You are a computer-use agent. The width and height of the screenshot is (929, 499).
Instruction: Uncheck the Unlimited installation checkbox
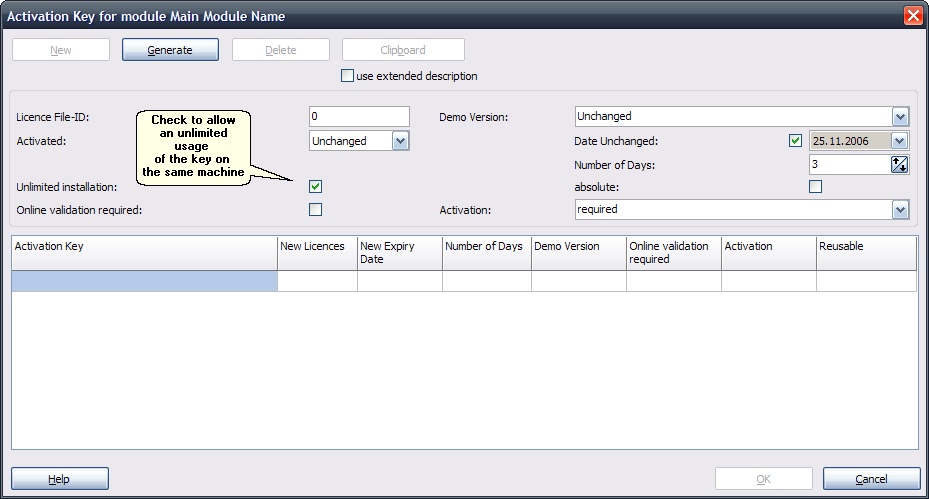coord(316,187)
